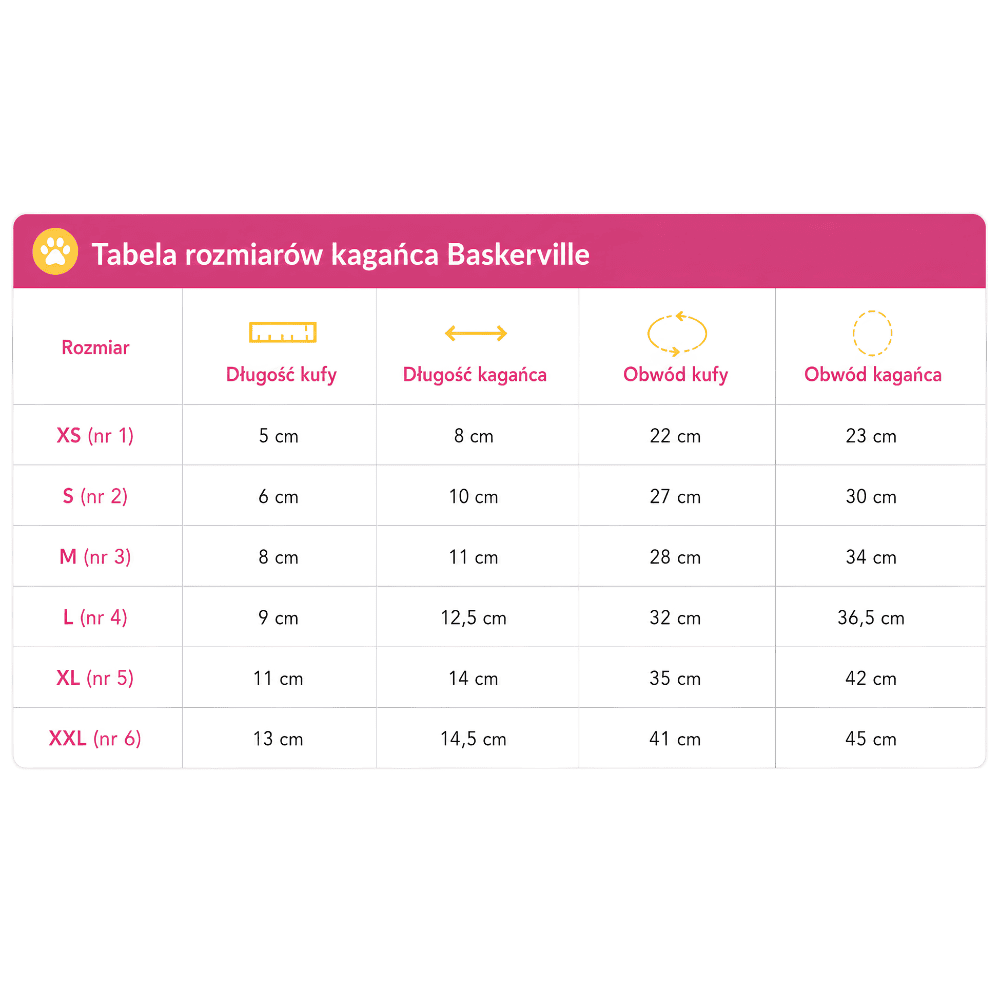Viewport: 1000px width, 1000px height.
Task: Click the double-headed arrow icon
Action: [476, 333]
